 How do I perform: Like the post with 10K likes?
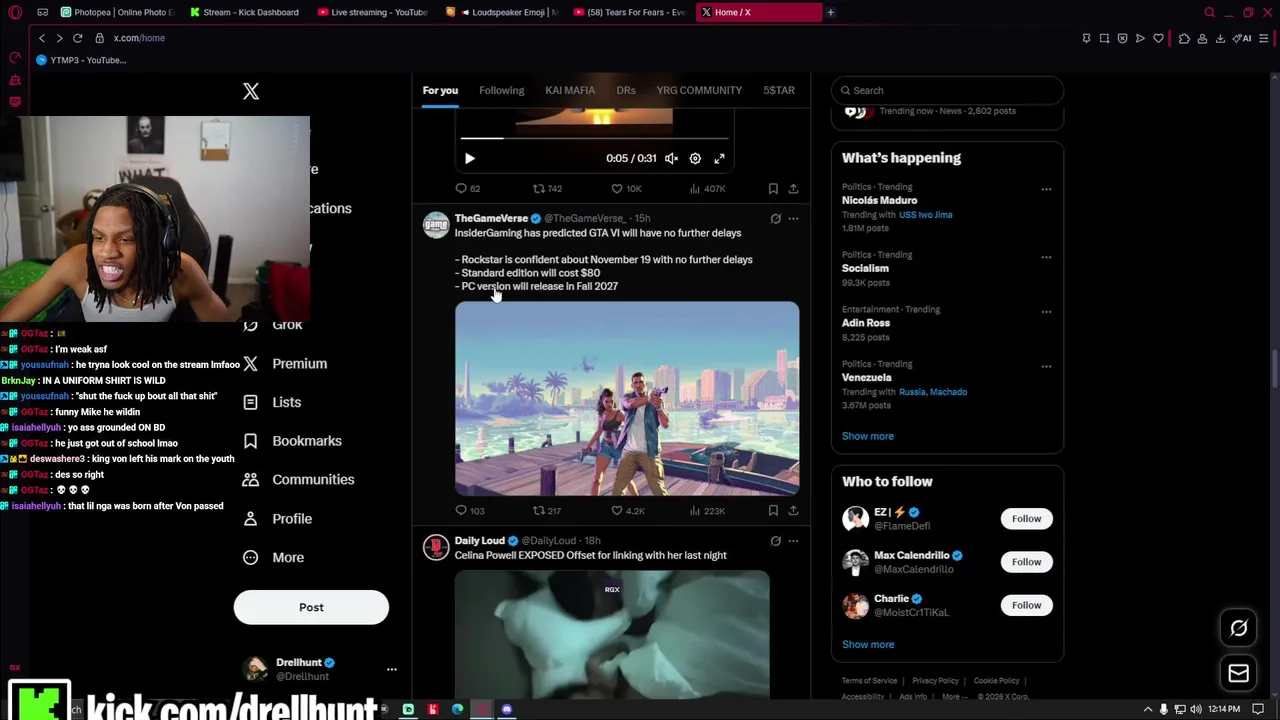coord(626,188)
